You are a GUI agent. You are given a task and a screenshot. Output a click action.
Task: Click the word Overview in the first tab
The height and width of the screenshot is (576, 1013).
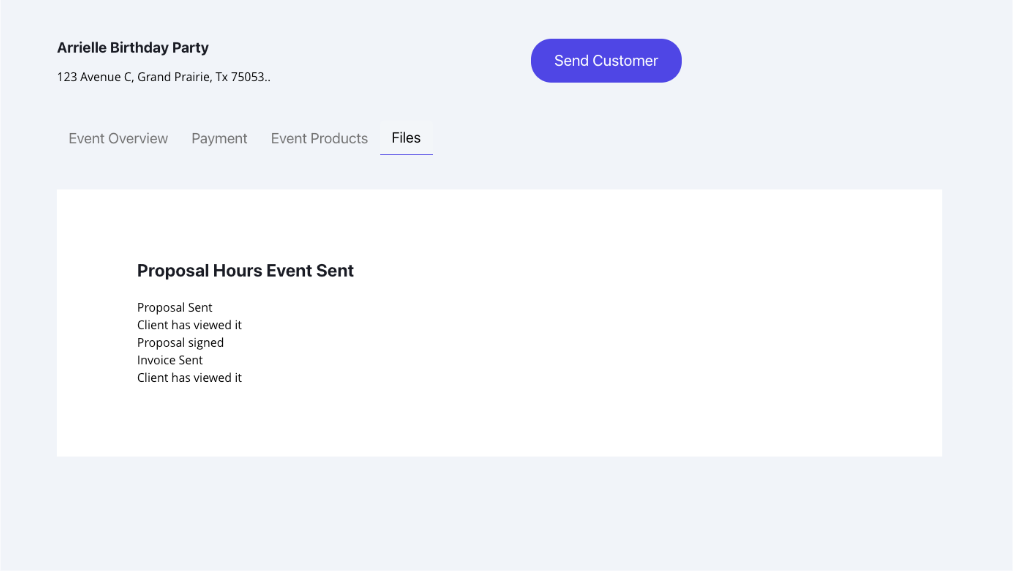pos(138,139)
